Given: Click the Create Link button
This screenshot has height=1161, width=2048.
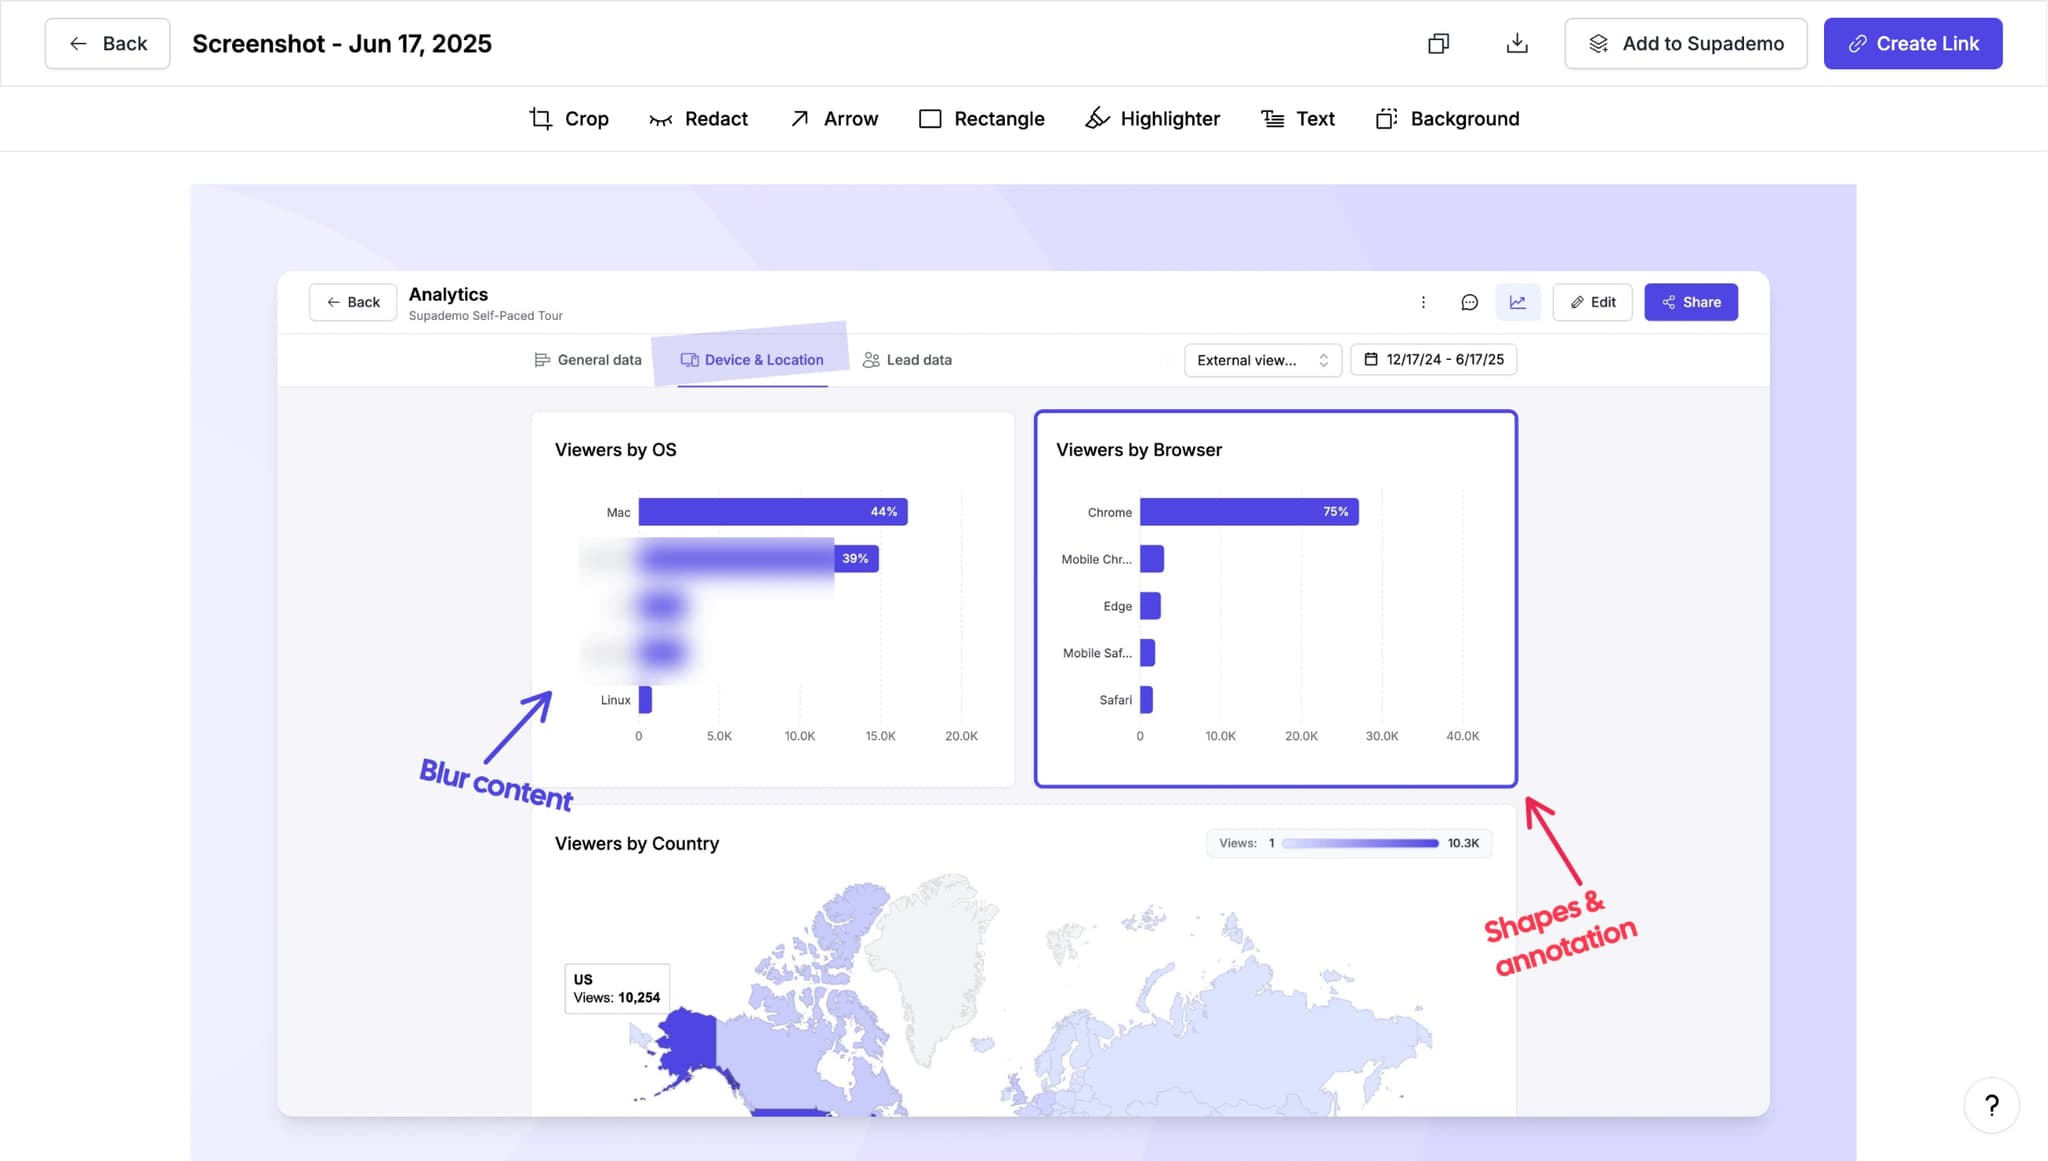Looking at the screenshot, I should pyautogui.click(x=1912, y=44).
